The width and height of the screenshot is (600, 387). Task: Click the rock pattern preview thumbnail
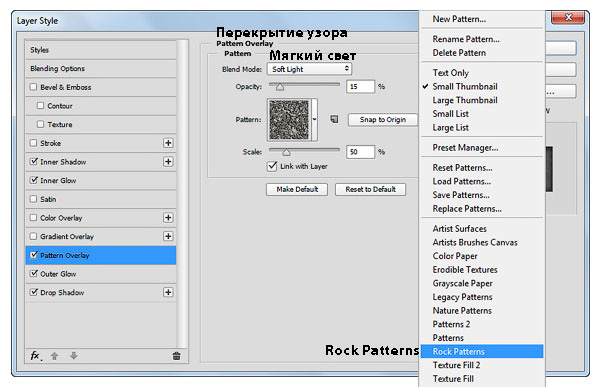coord(289,119)
